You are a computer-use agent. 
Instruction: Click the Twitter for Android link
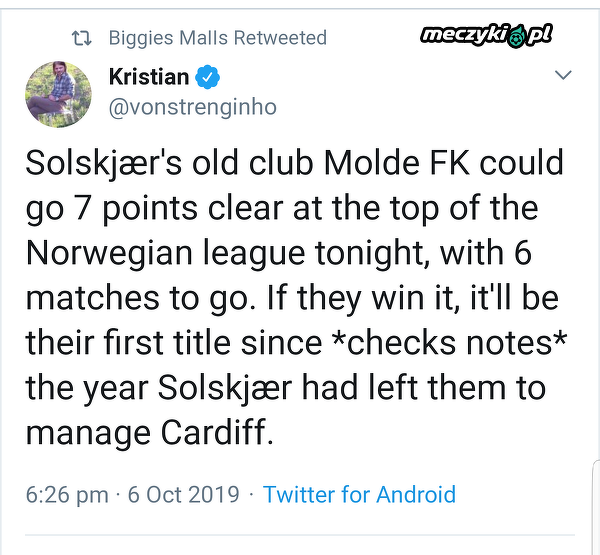359,494
